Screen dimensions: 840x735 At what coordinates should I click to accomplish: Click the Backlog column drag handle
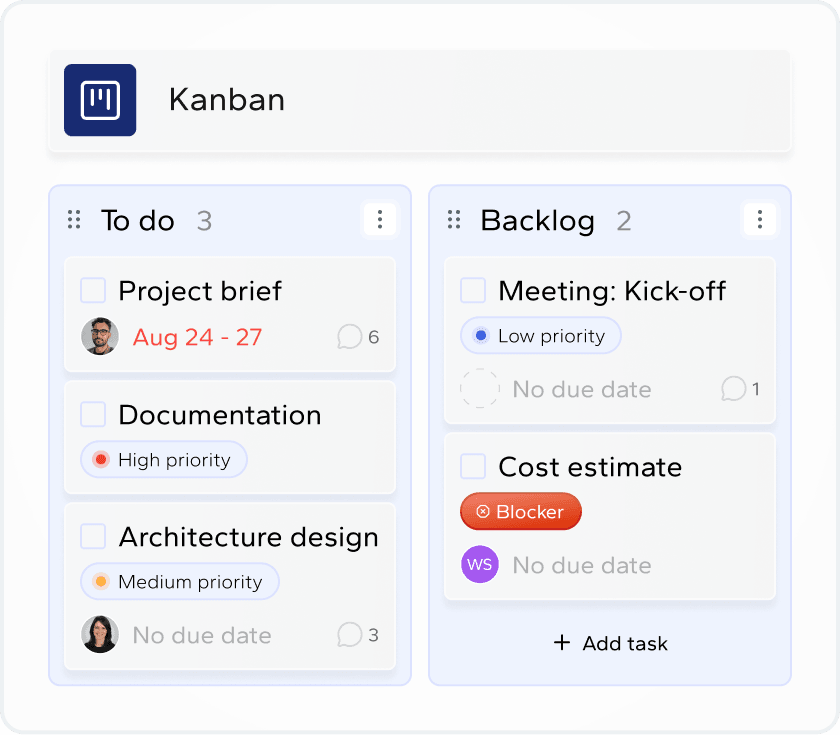click(x=454, y=220)
